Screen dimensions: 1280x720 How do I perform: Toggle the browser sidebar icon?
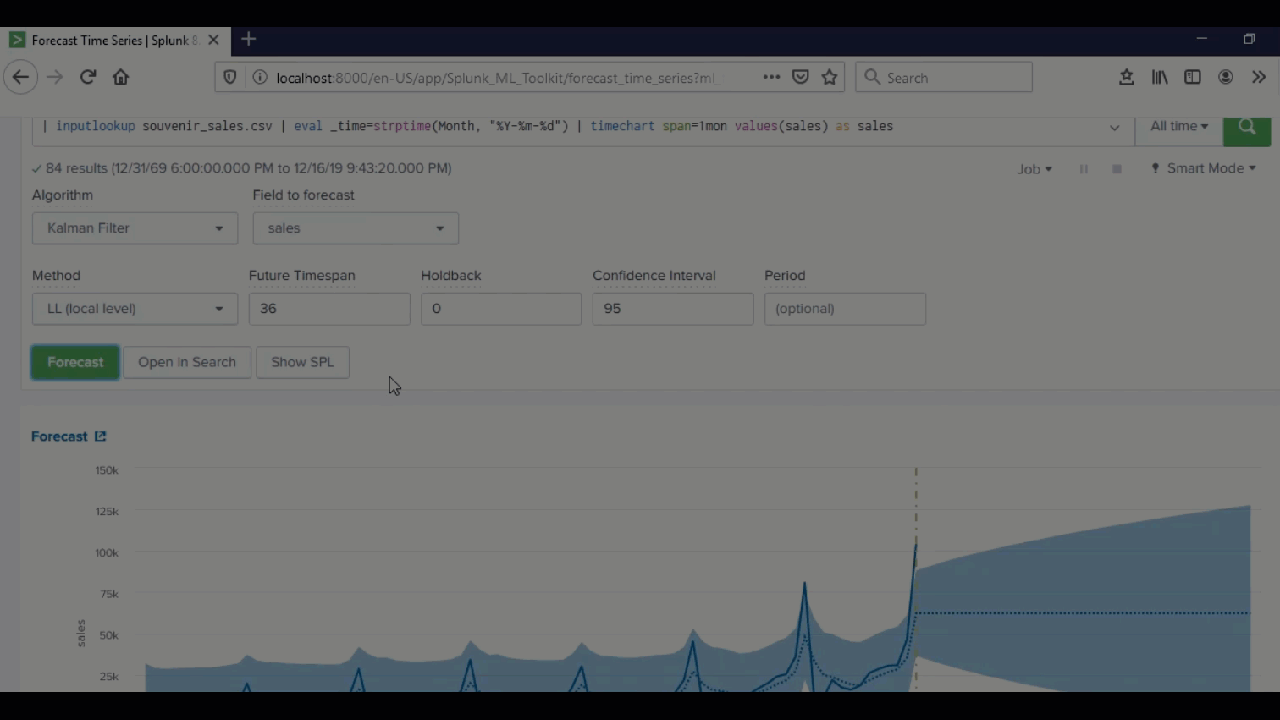(x=1192, y=77)
